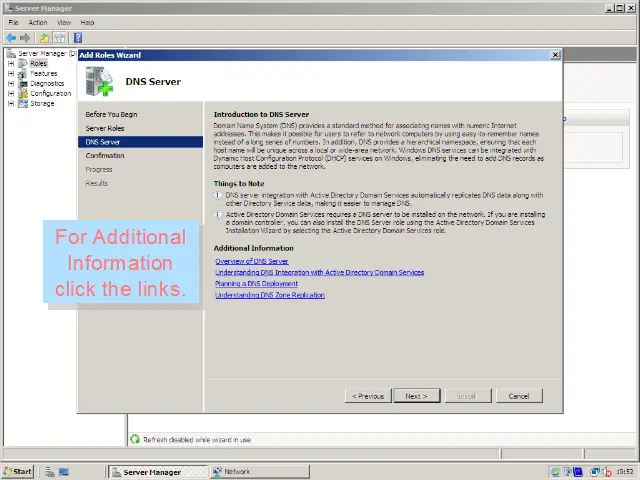
Task: Click the Features node icon
Action: tap(23, 73)
